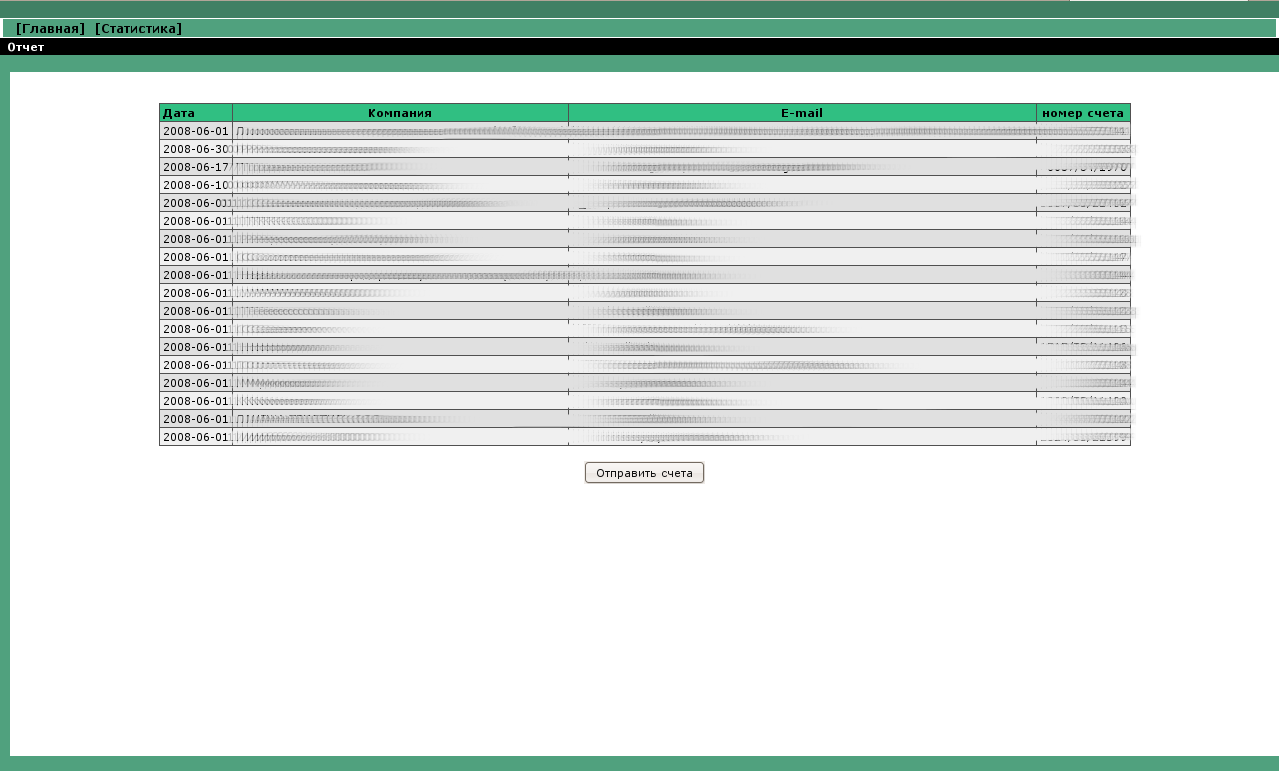Viewport: 1279px width, 771px height.
Task: Open the Главная link
Action: pos(50,29)
